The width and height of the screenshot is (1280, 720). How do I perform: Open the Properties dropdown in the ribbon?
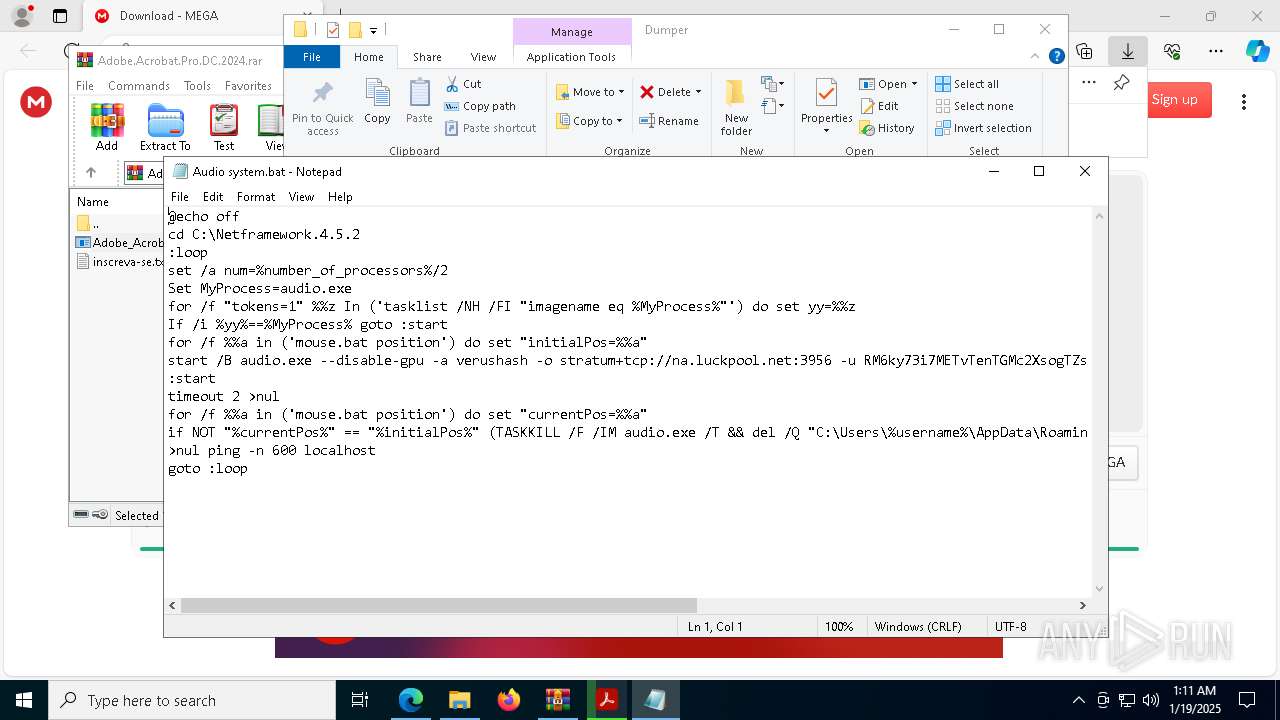pos(826,107)
